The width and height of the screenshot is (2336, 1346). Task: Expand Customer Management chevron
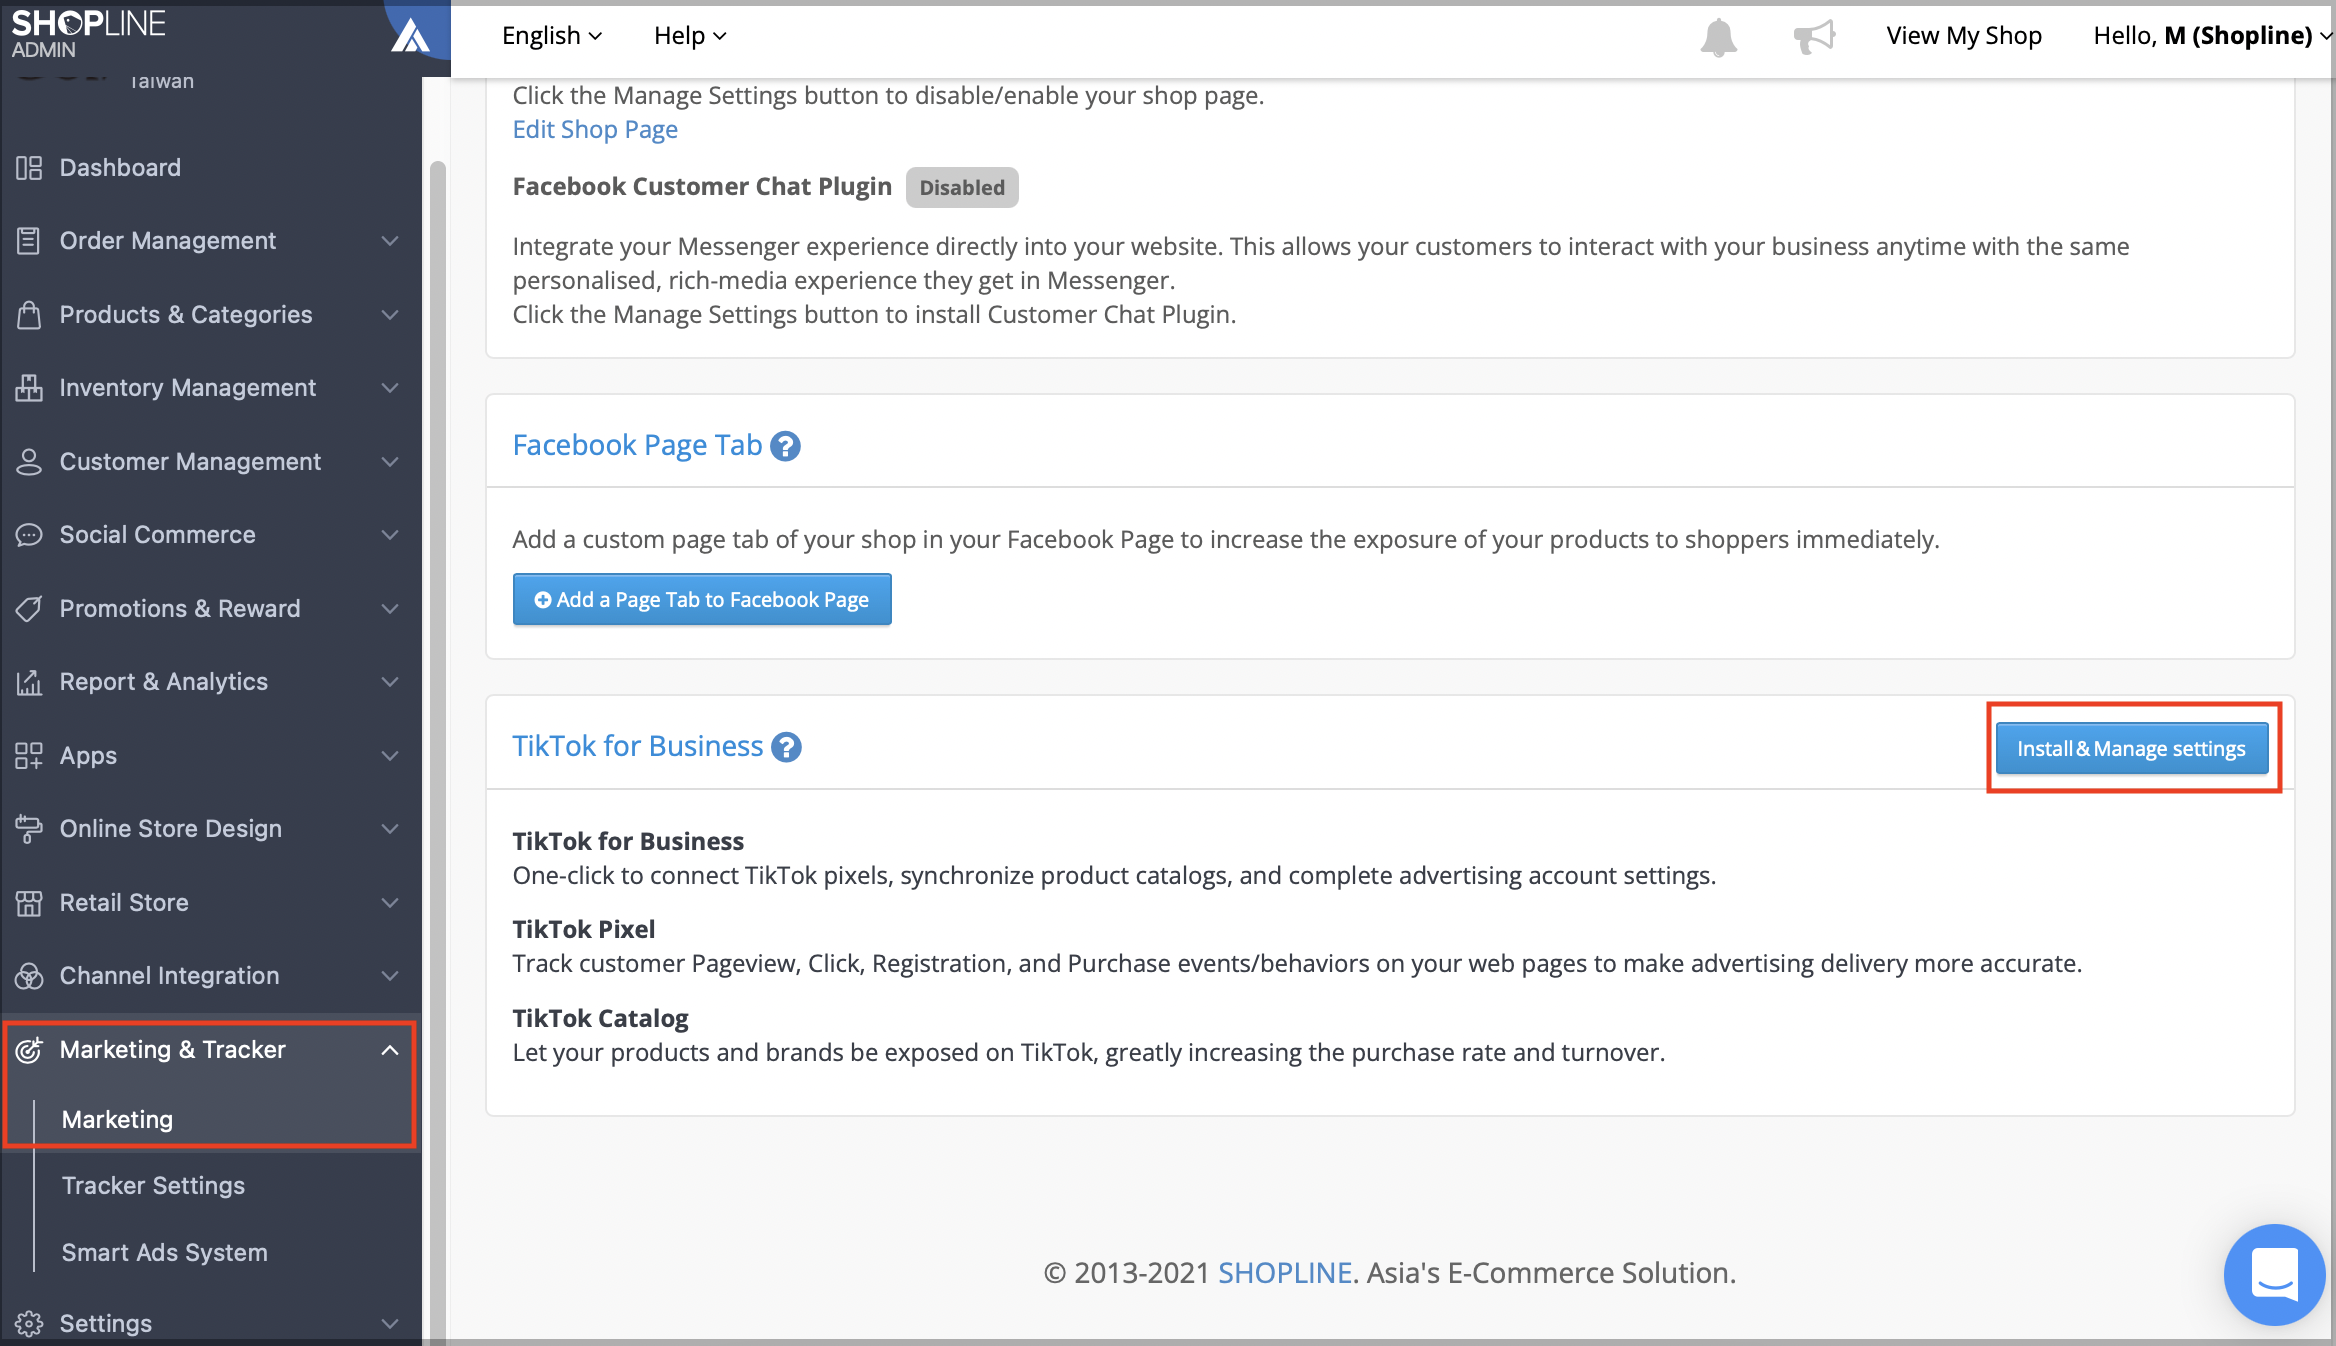click(390, 461)
